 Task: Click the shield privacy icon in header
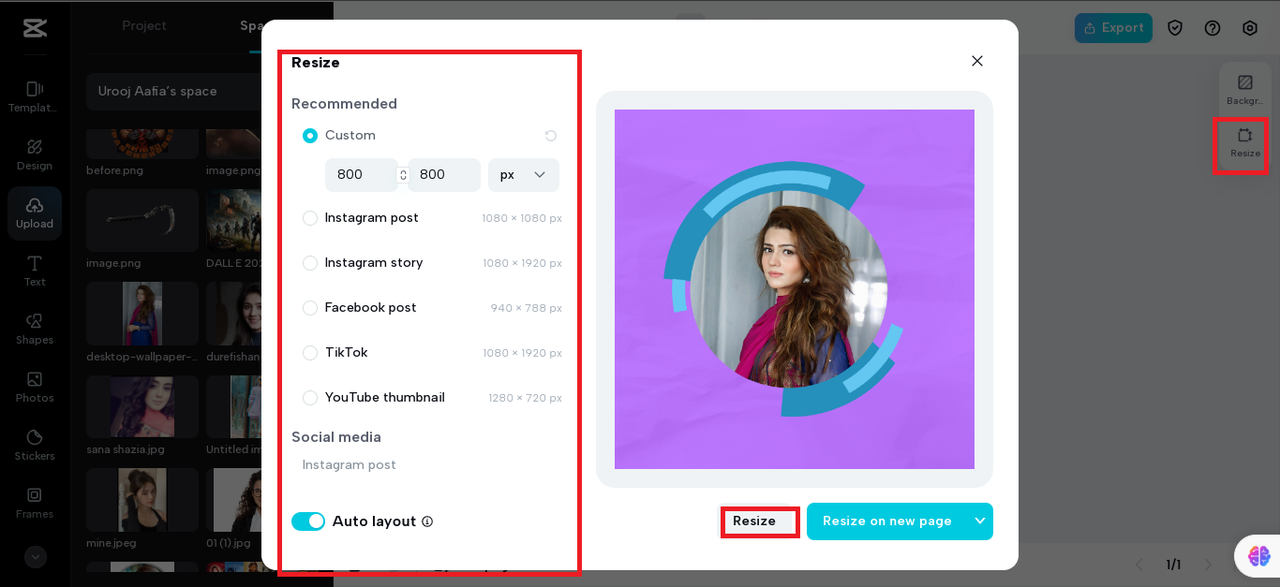coord(1175,28)
